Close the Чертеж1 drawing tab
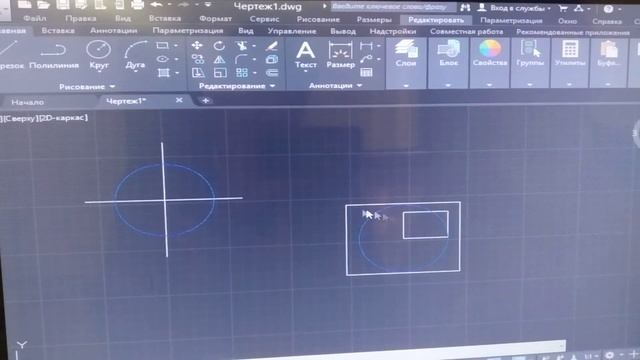The width and height of the screenshot is (640, 360). pyautogui.click(x=179, y=100)
